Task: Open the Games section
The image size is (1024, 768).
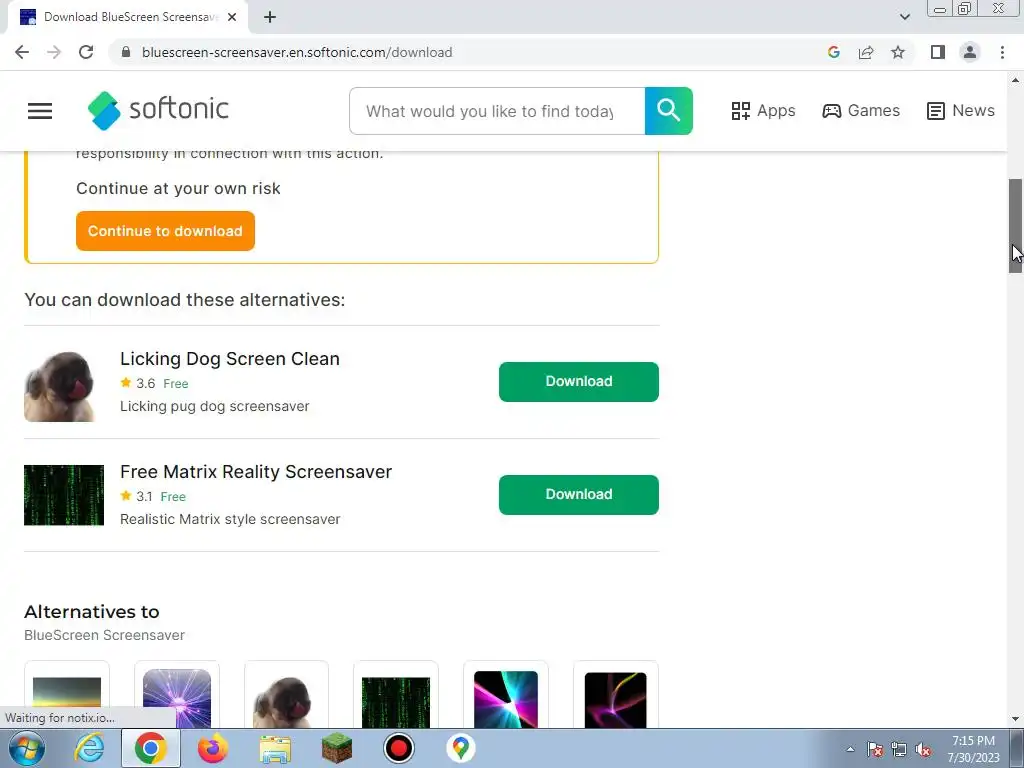Action: (861, 110)
